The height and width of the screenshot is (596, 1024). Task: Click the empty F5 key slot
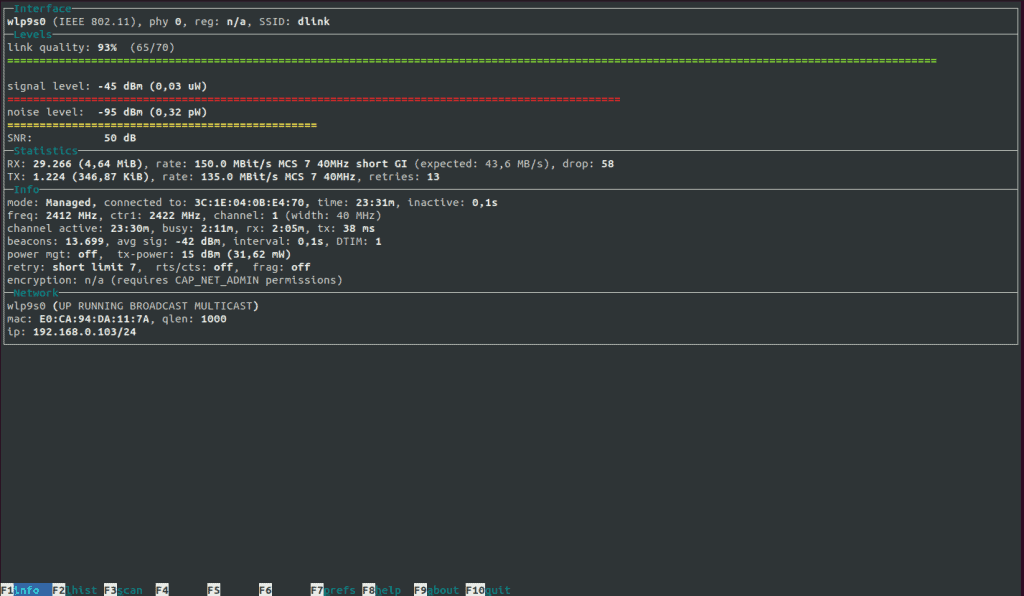point(214,590)
